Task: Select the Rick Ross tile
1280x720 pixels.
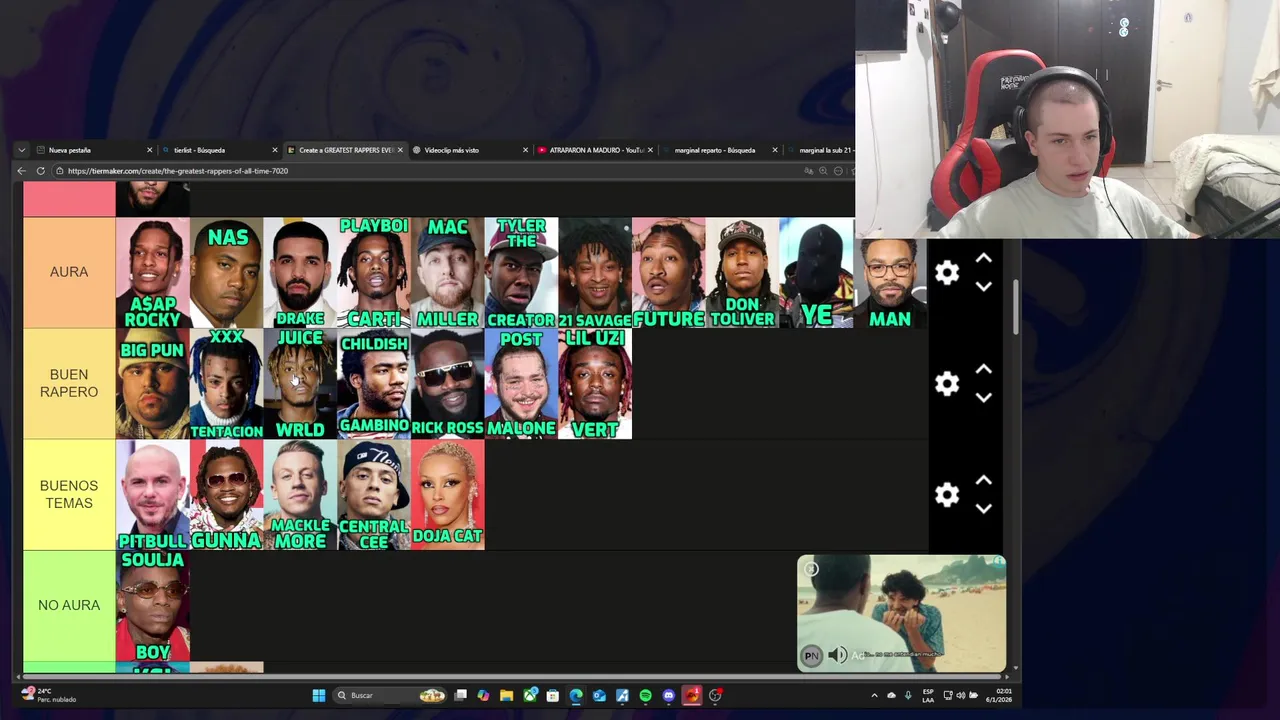Action: [447, 384]
